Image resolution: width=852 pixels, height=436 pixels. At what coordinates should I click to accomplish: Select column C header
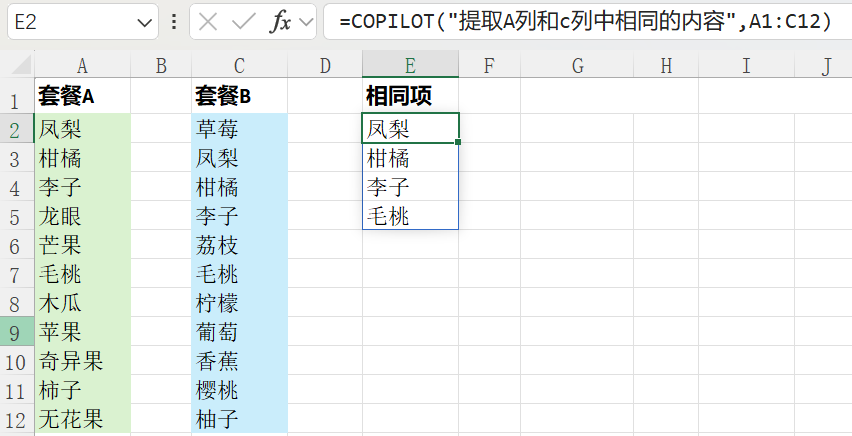pos(239,66)
